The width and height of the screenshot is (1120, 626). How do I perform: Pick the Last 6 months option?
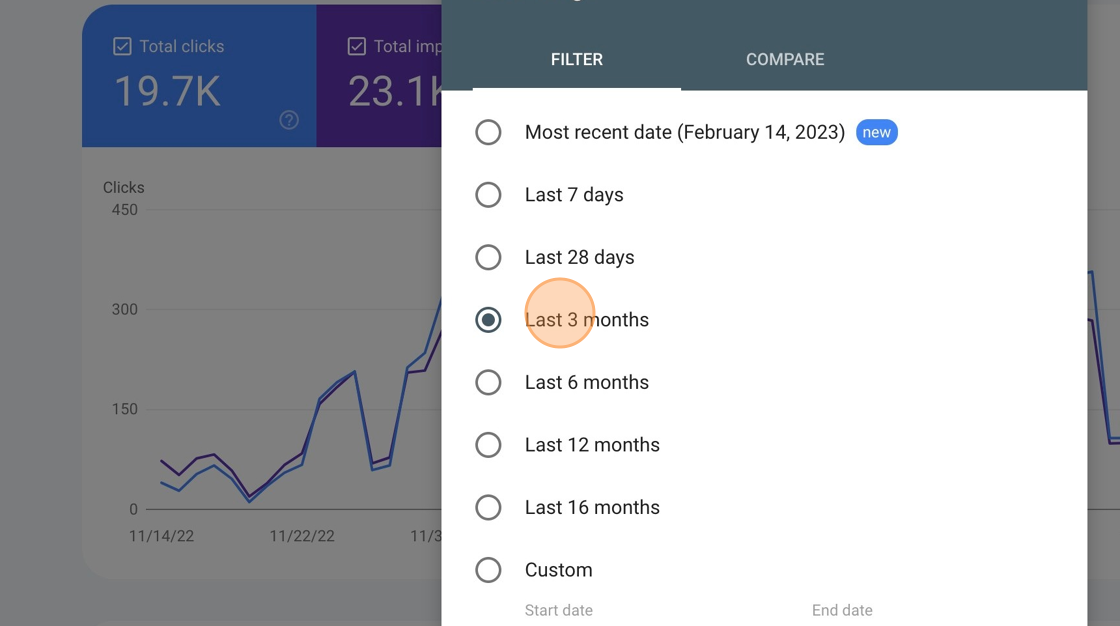488,382
